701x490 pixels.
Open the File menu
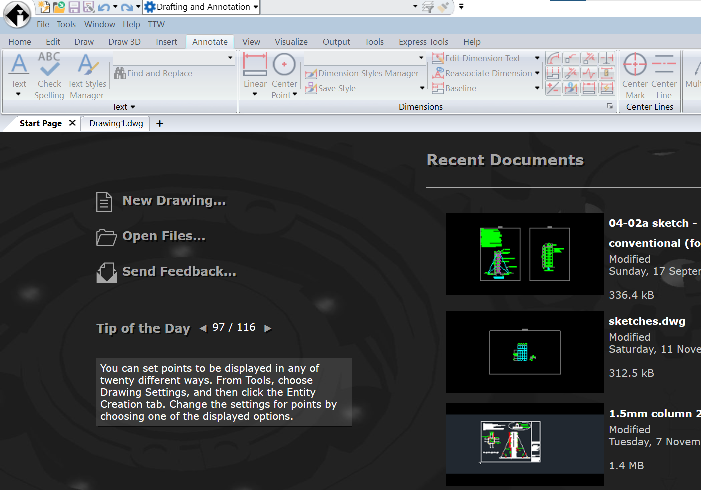point(43,24)
